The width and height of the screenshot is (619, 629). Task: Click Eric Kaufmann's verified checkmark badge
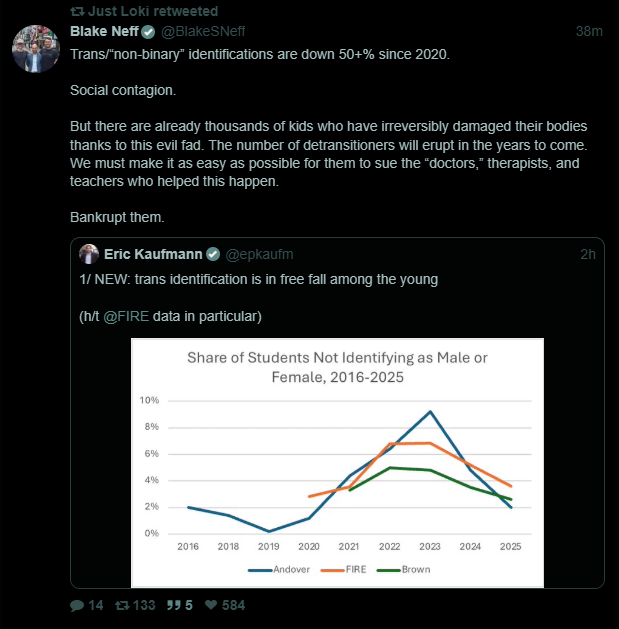point(213,254)
